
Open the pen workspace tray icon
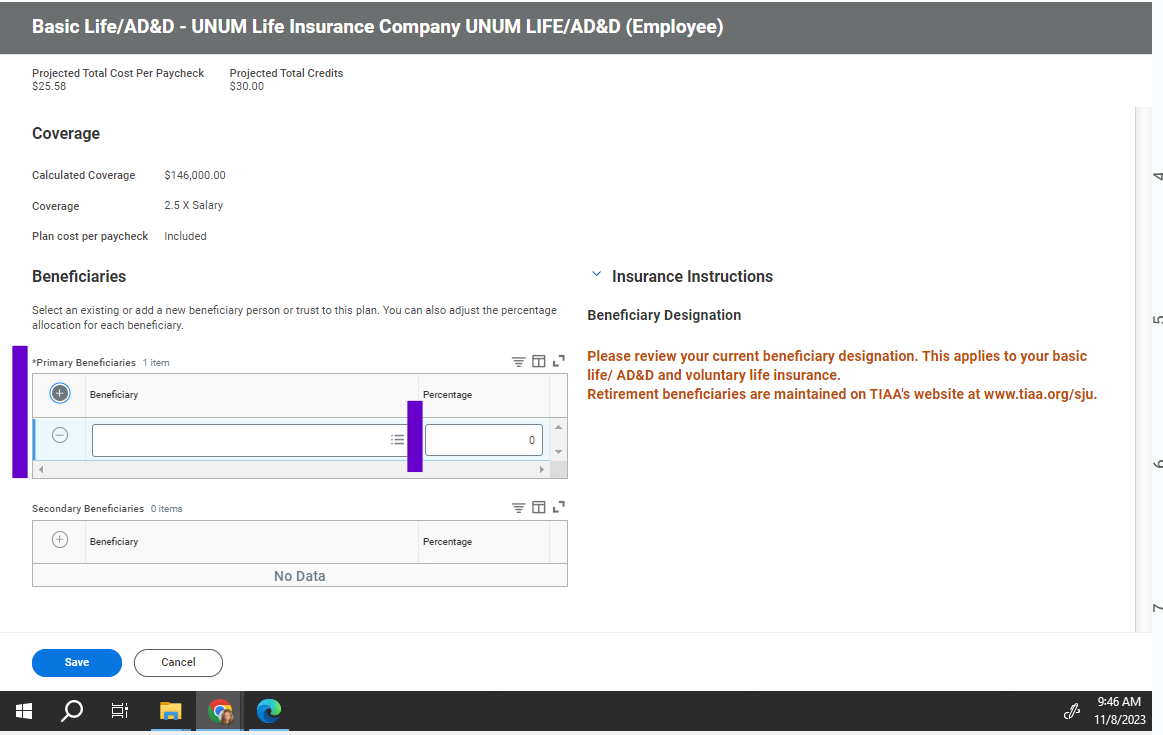(x=1071, y=712)
